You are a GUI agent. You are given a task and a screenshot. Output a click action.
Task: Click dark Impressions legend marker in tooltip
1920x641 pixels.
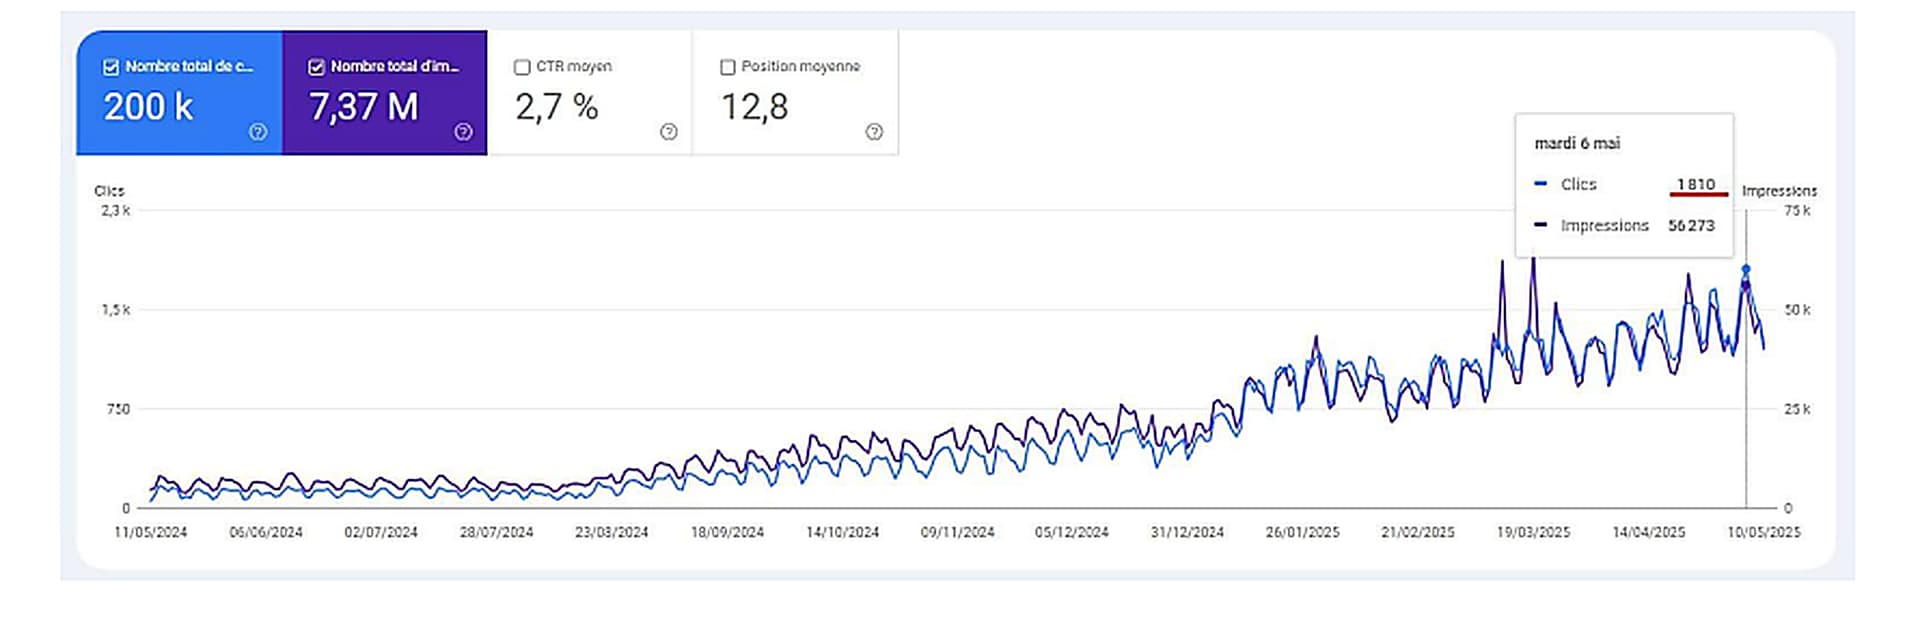point(1541,225)
